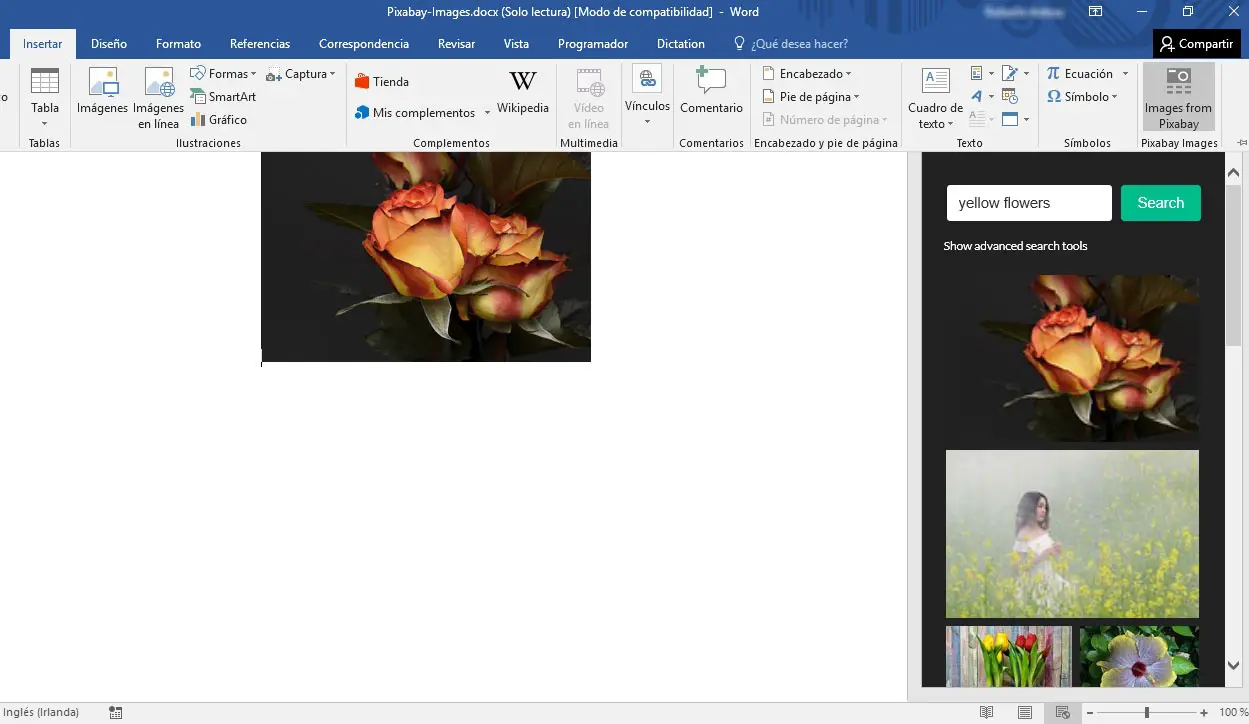Open the Referencias ribbon tab

point(260,44)
